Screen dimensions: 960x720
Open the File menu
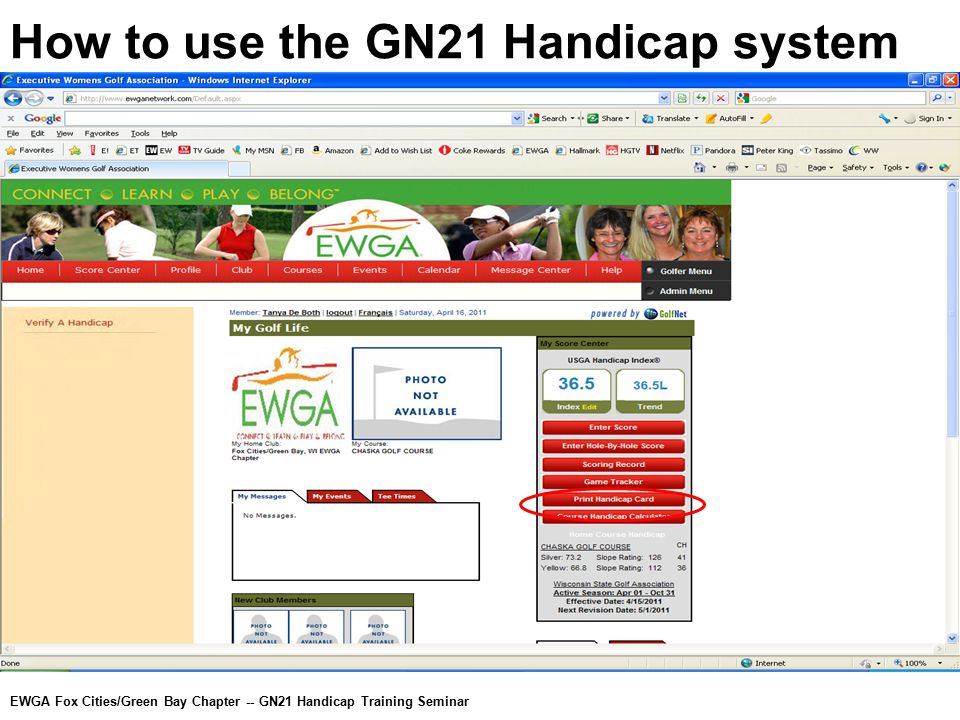pyautogui.click(x=13, y=133)
